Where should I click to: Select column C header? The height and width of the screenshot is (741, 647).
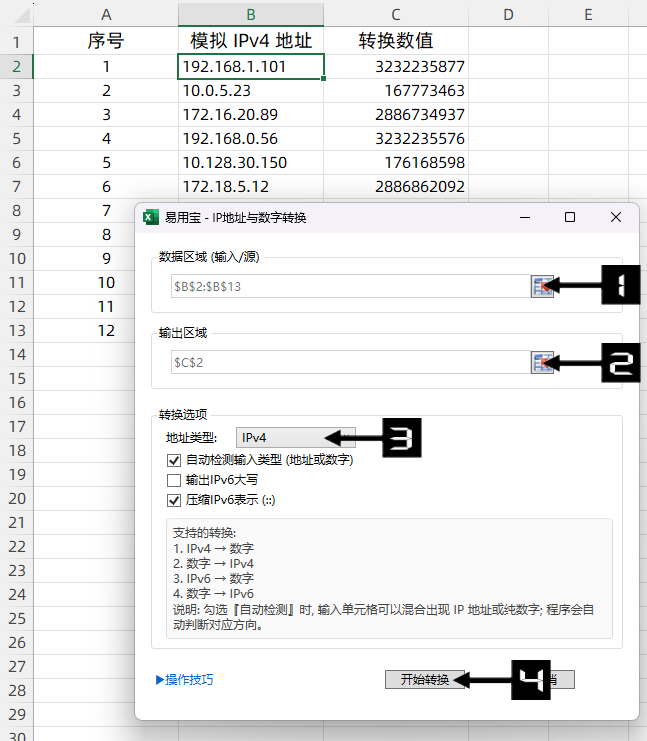[x=396, y=14]
